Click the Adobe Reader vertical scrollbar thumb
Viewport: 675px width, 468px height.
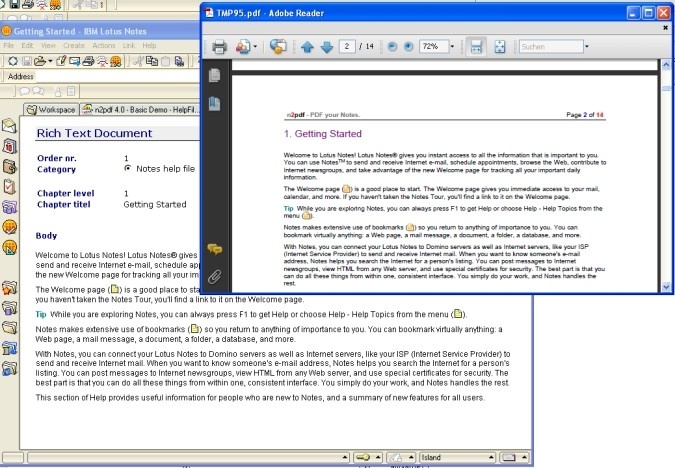(666, 88)
